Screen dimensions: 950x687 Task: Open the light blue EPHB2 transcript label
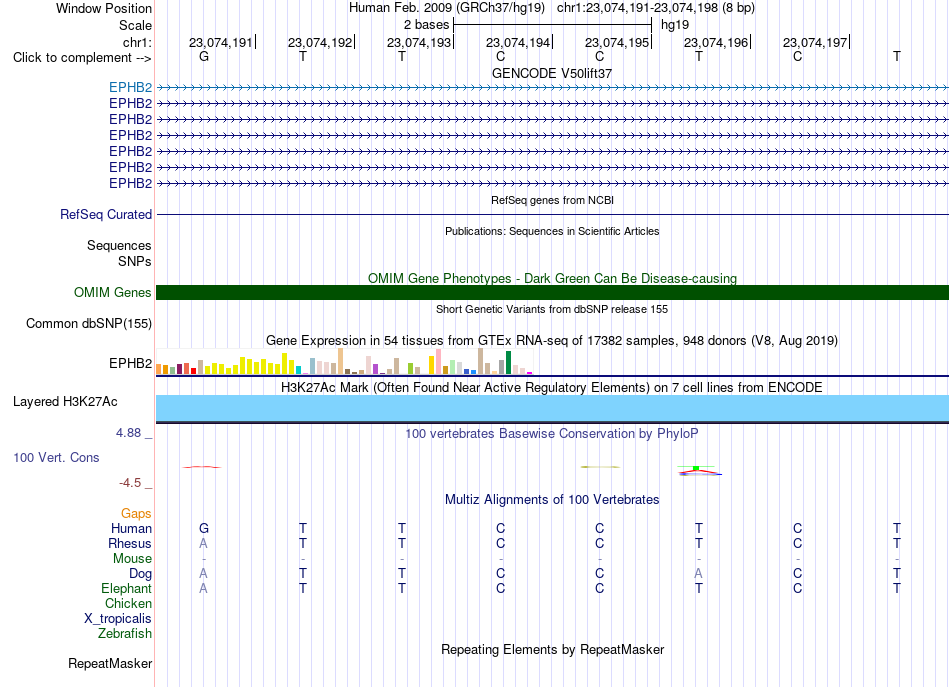[x=130, y=87]
